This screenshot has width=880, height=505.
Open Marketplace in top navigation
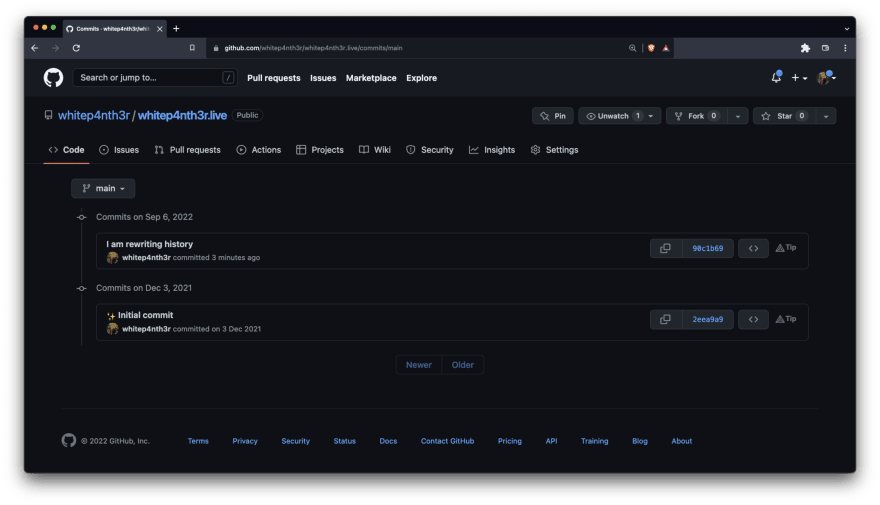click(371, 78)
